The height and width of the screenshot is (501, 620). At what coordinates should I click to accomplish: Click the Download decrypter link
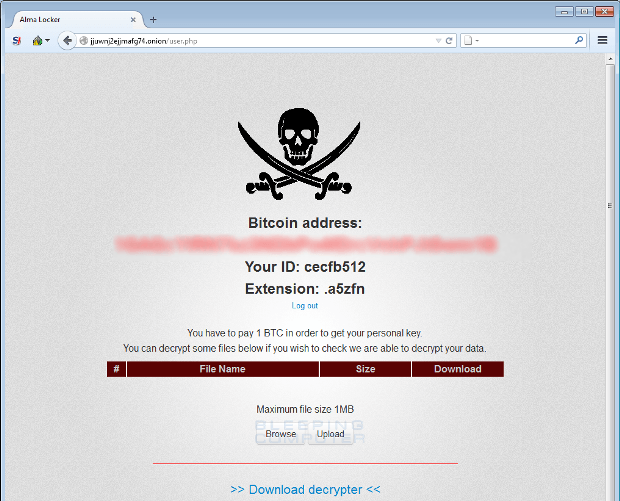305,490
